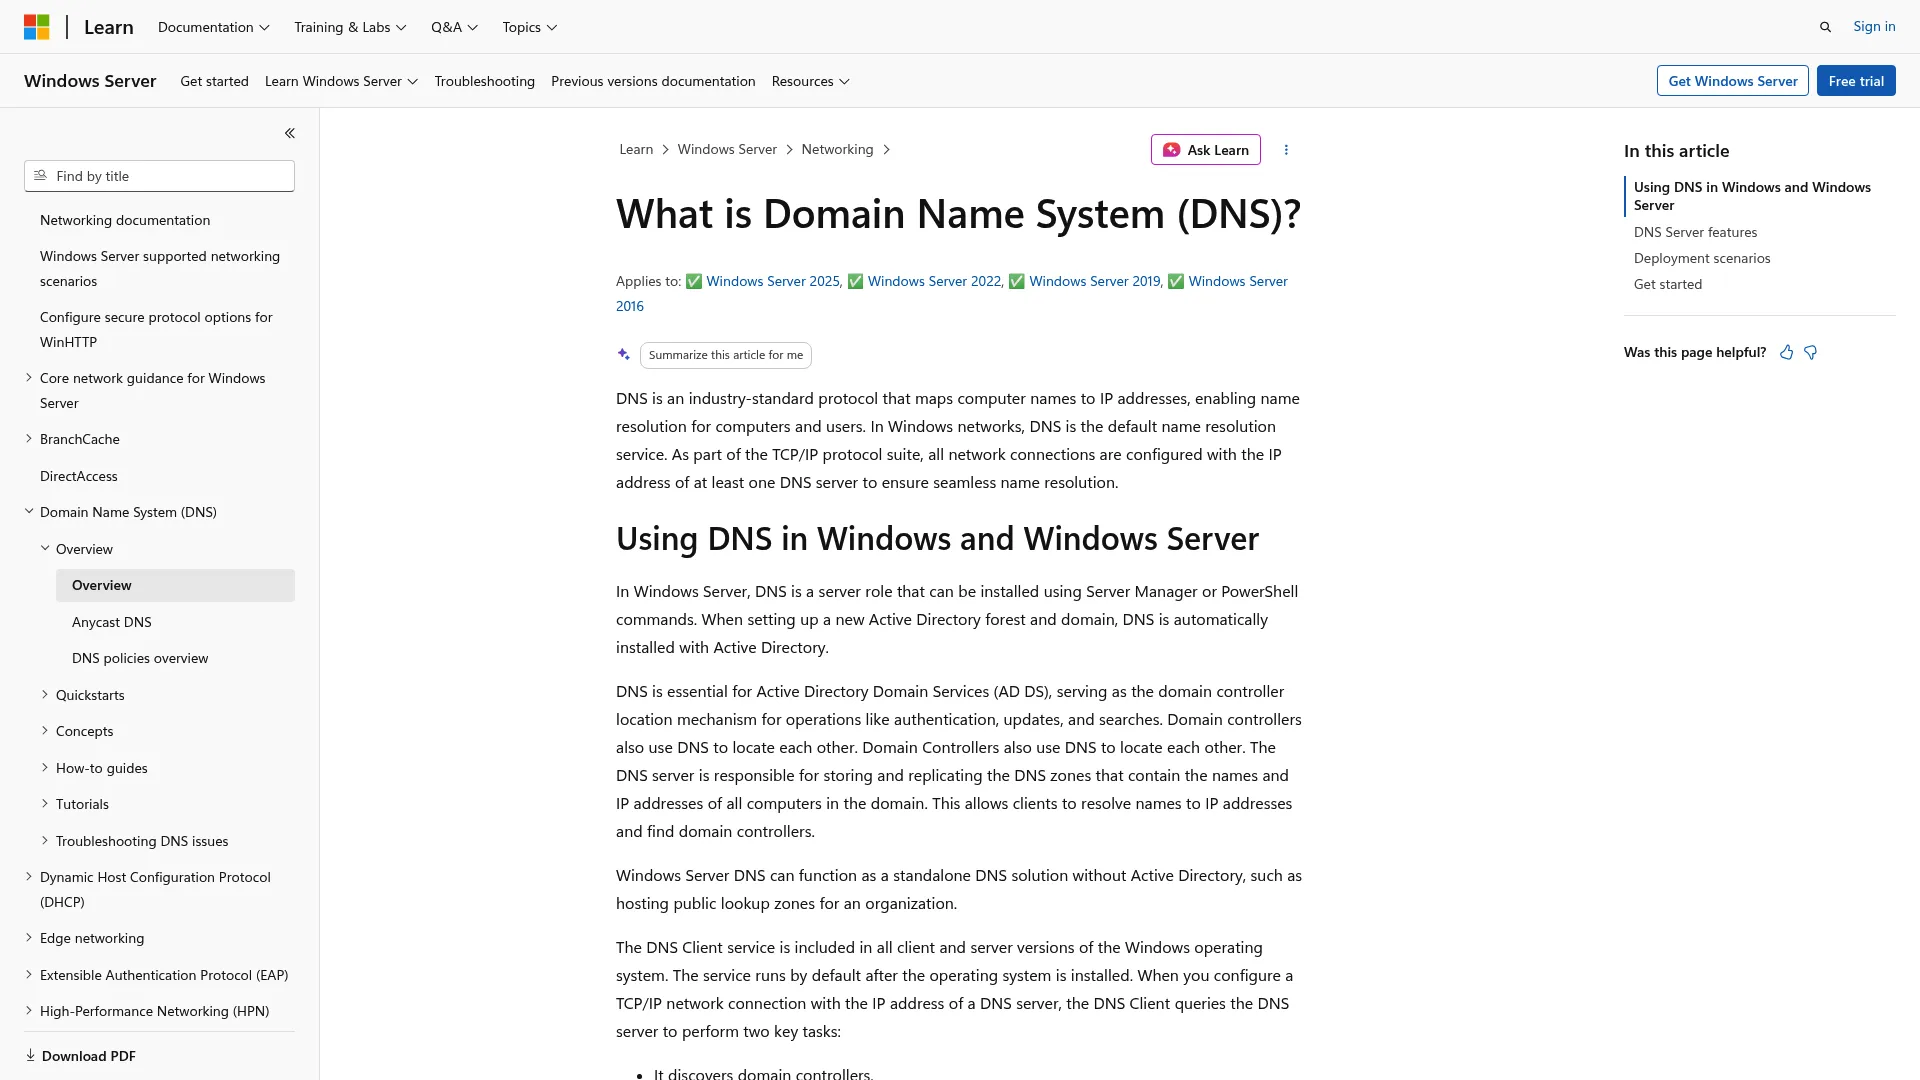Select the highlighted Overview page item
The image size is (1920, 1080).
[175, 585]
